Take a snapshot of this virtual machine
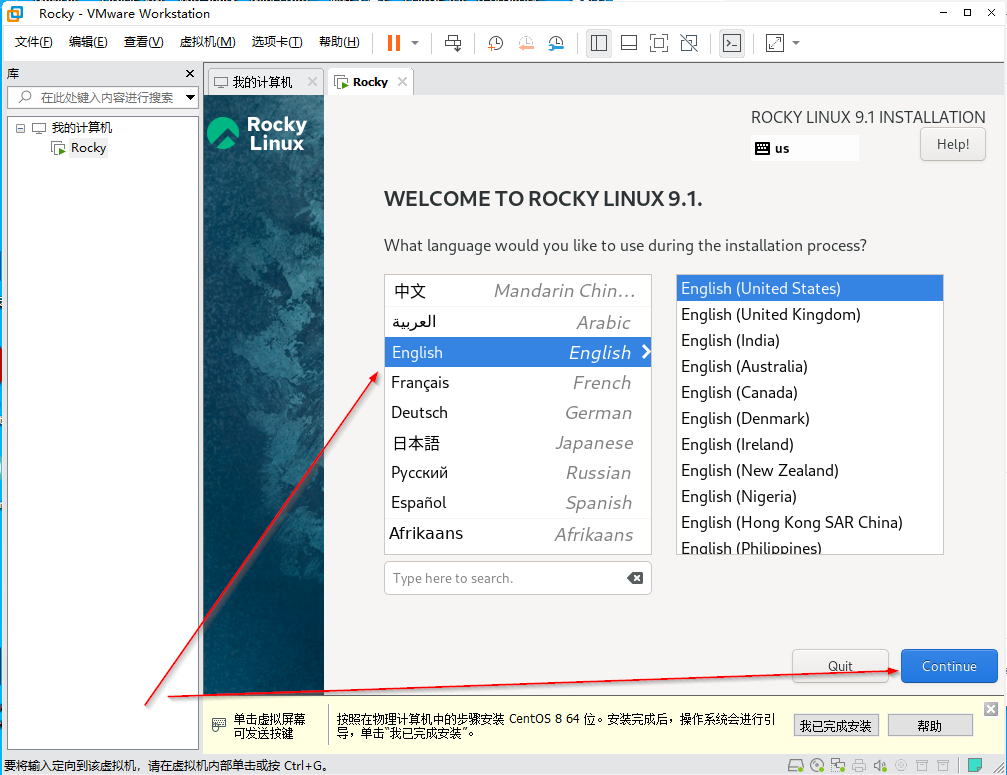This screenshot has width=1007, height=775. point(495,43)
